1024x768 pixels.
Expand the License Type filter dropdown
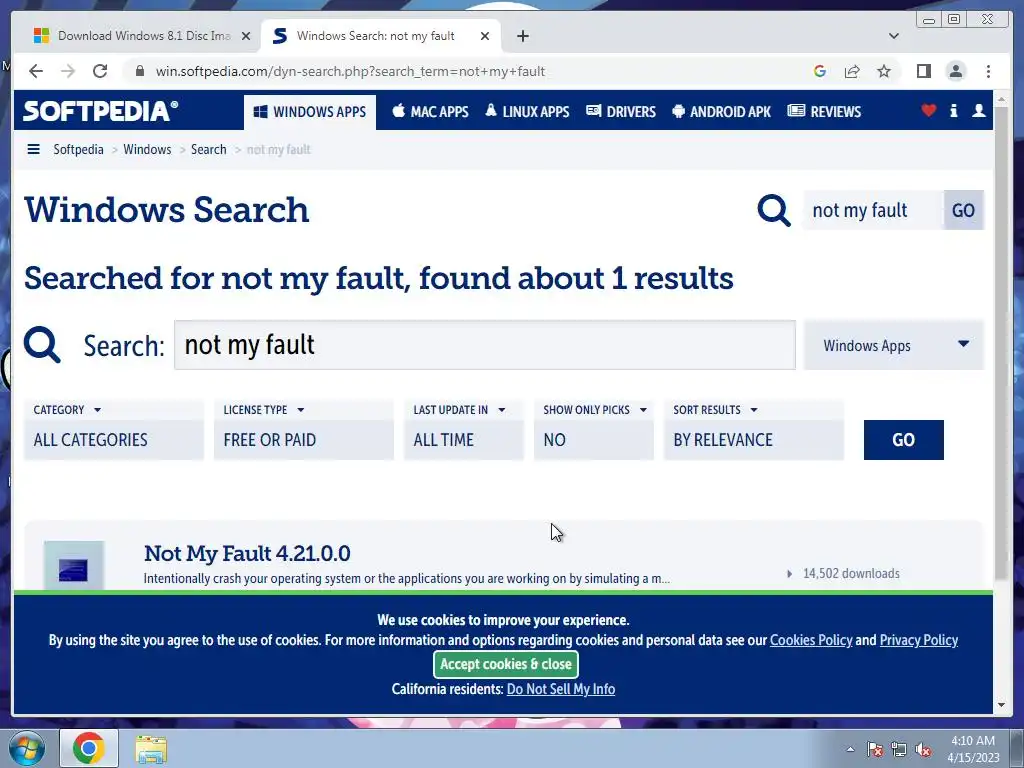pyautogui.click(x=264, y=409)
